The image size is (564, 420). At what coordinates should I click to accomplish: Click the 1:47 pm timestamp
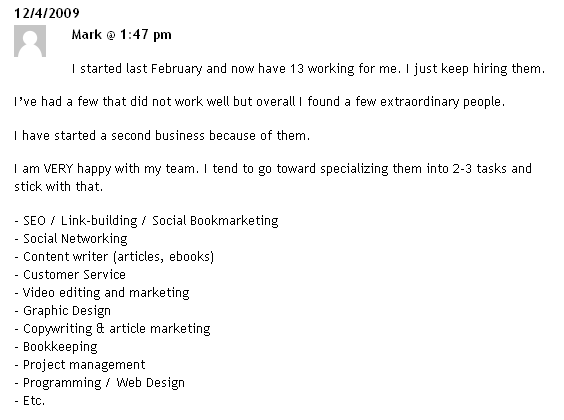(146, 35)
